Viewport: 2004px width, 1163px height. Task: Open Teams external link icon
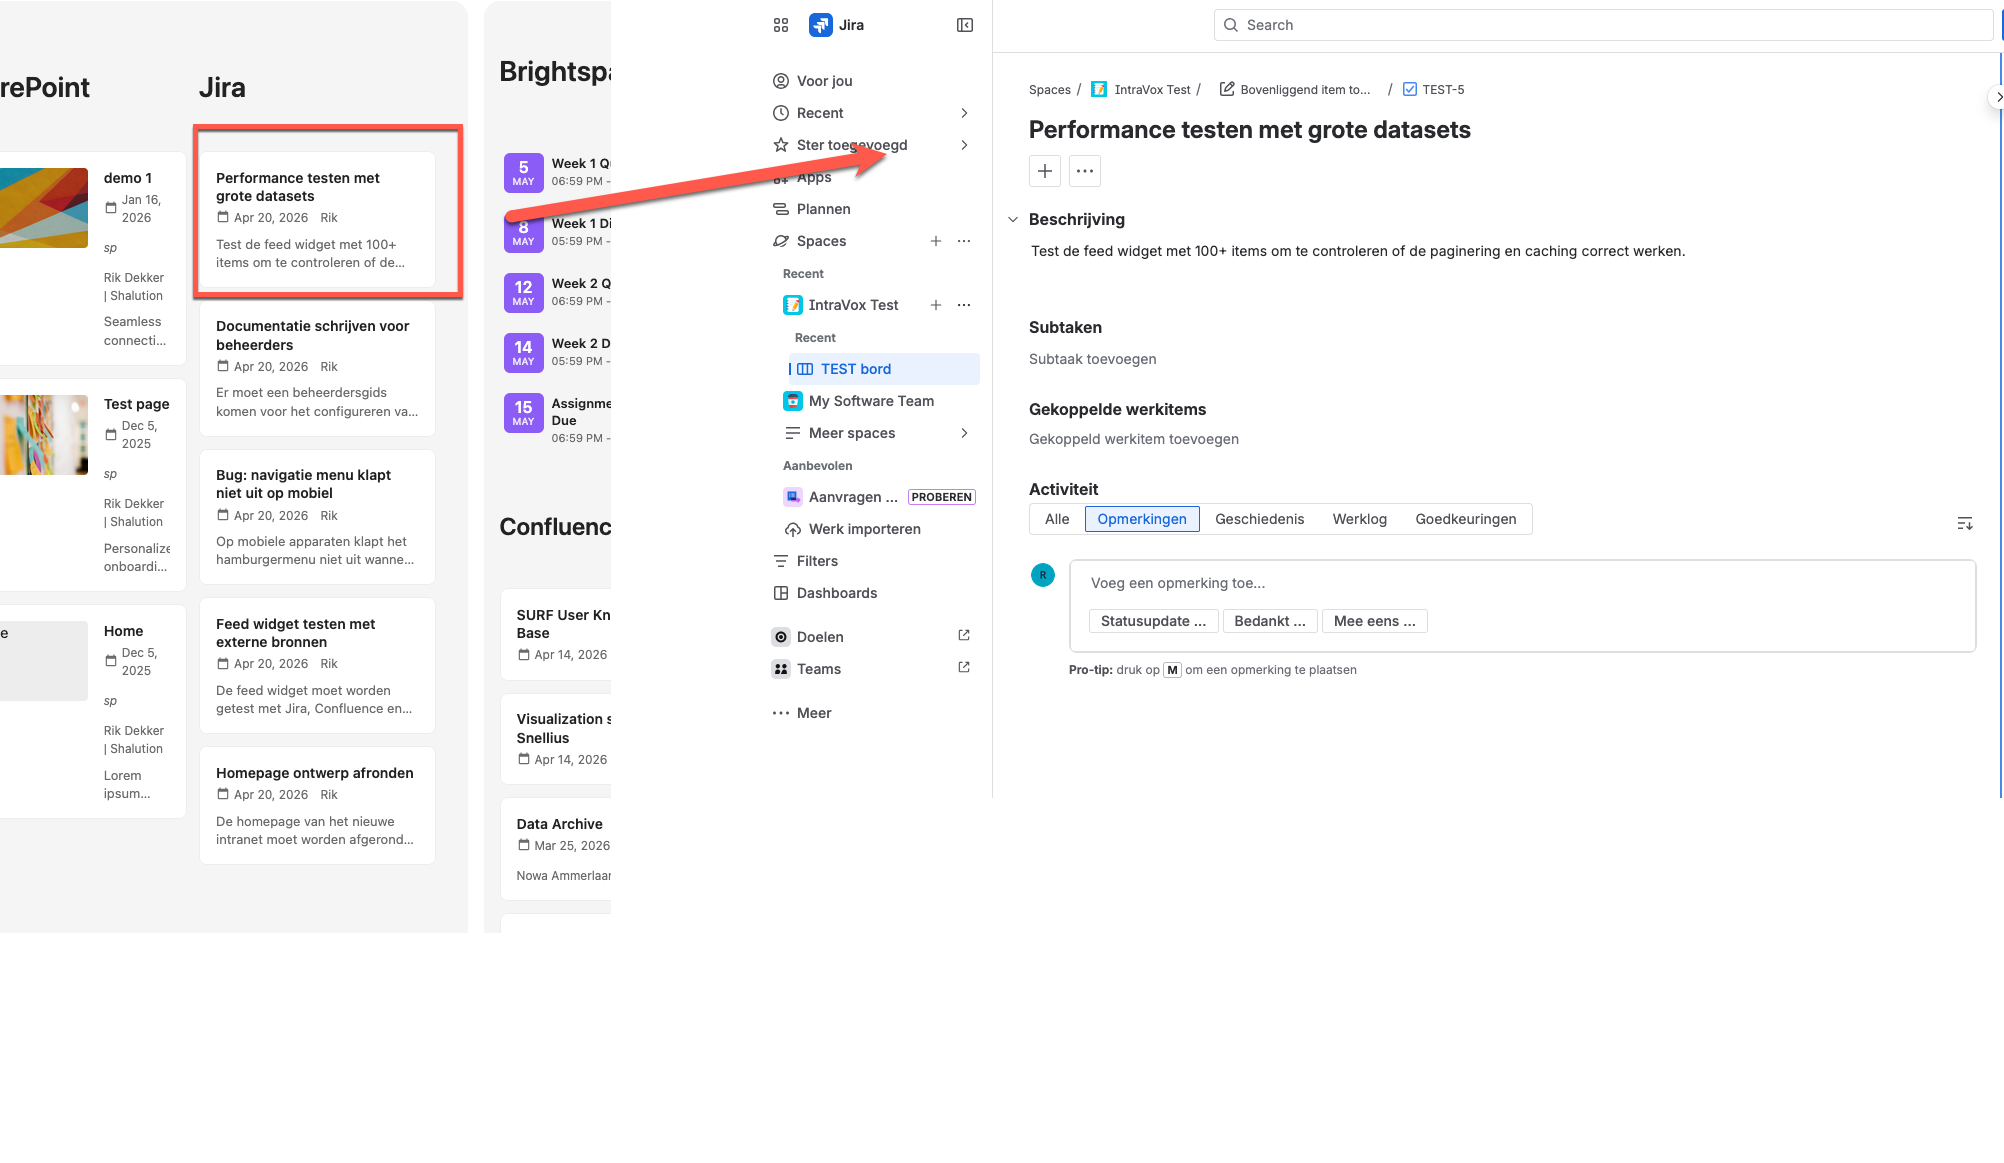[964, 667]
